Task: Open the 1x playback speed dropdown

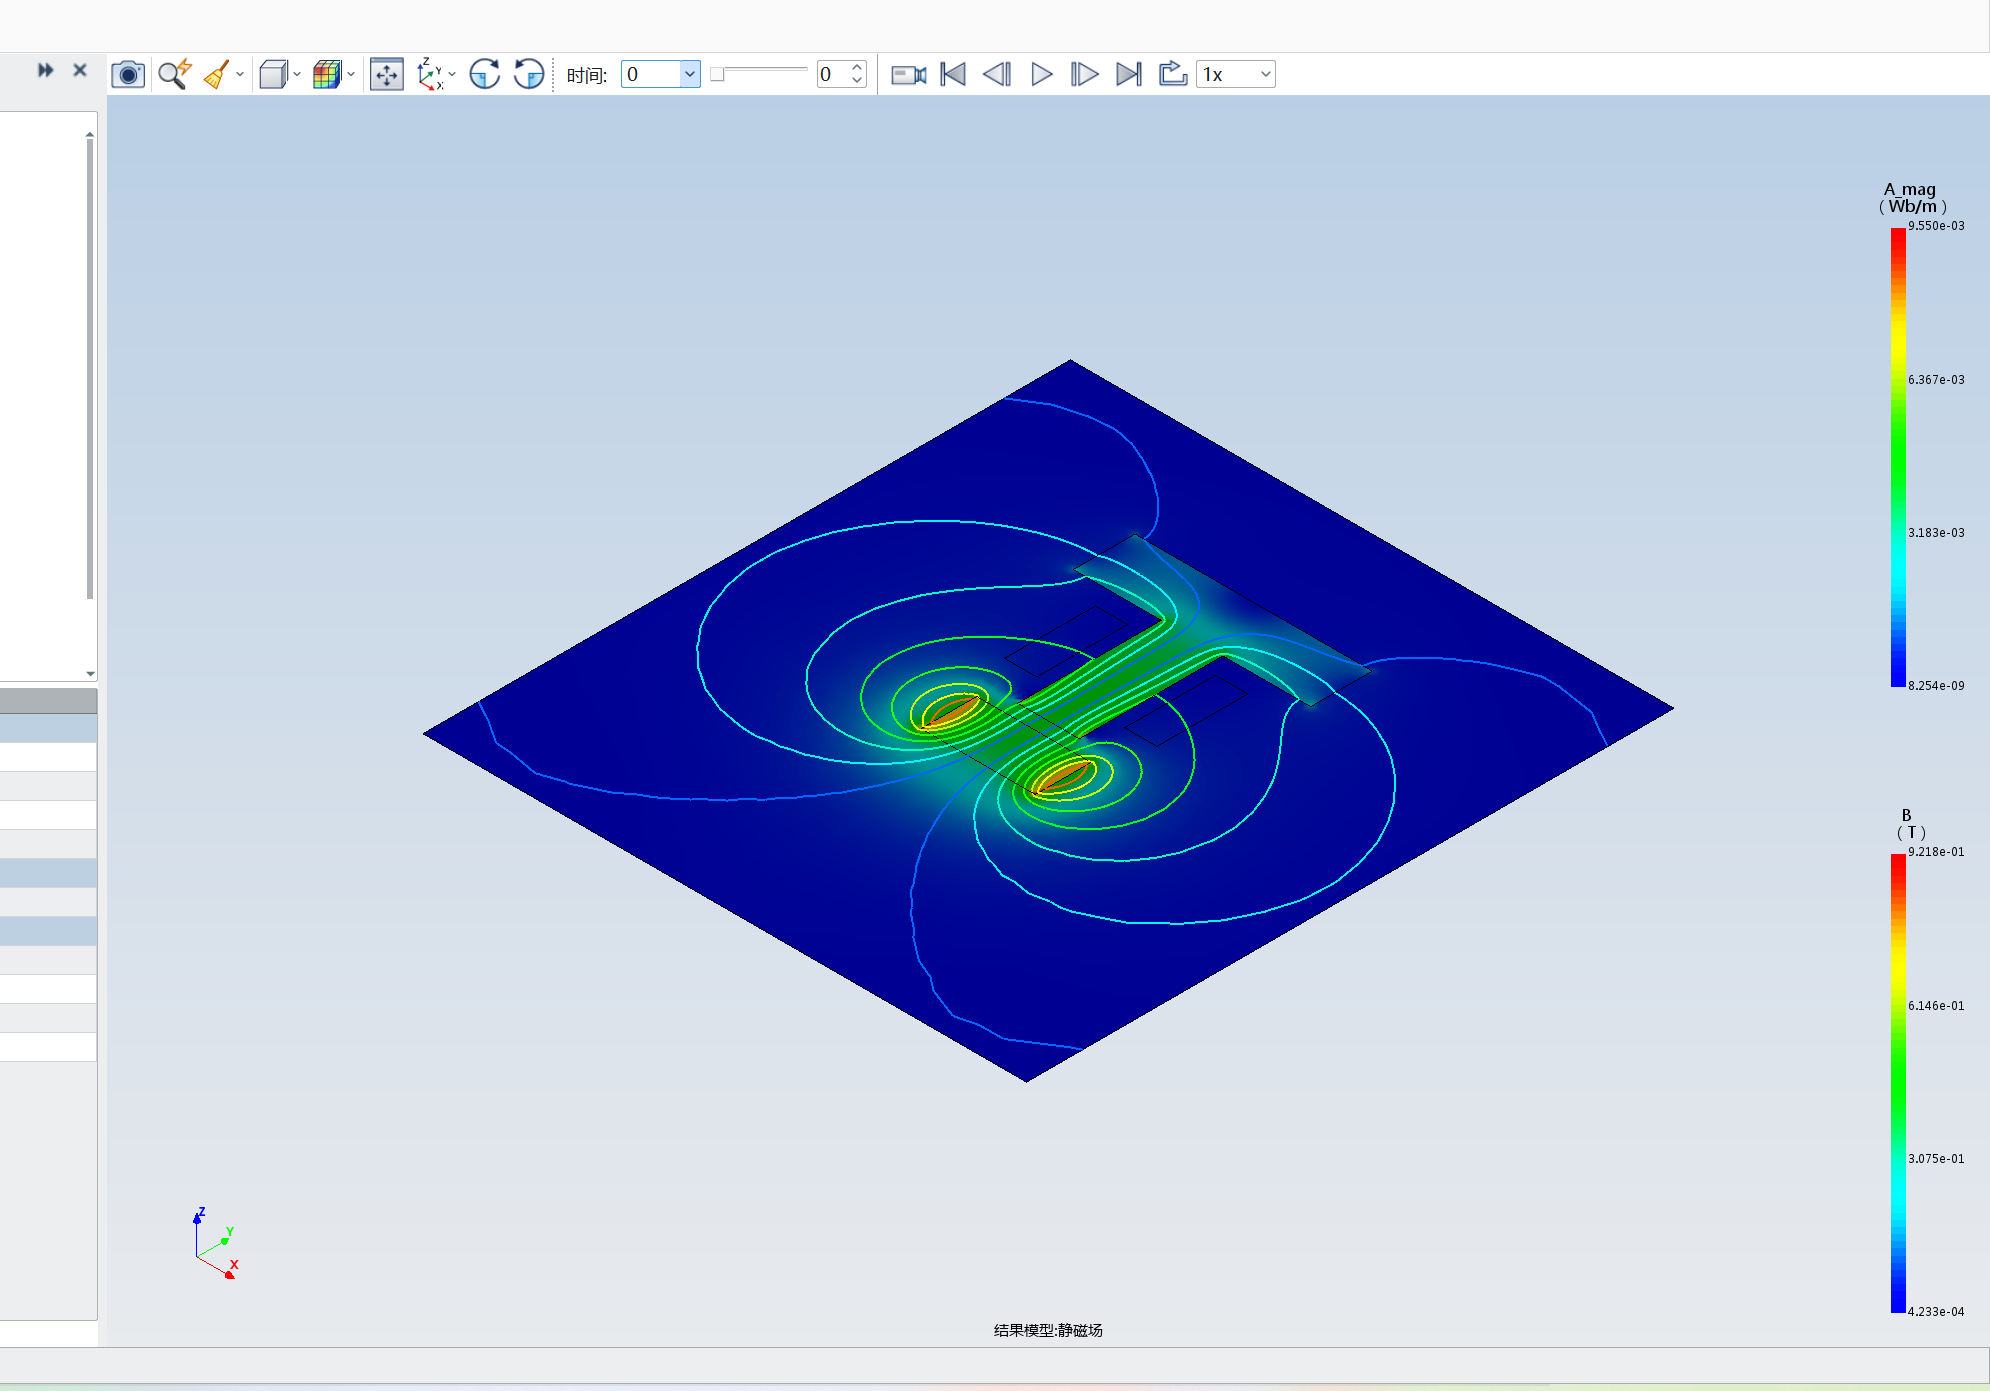Action: pos(1236,74)
